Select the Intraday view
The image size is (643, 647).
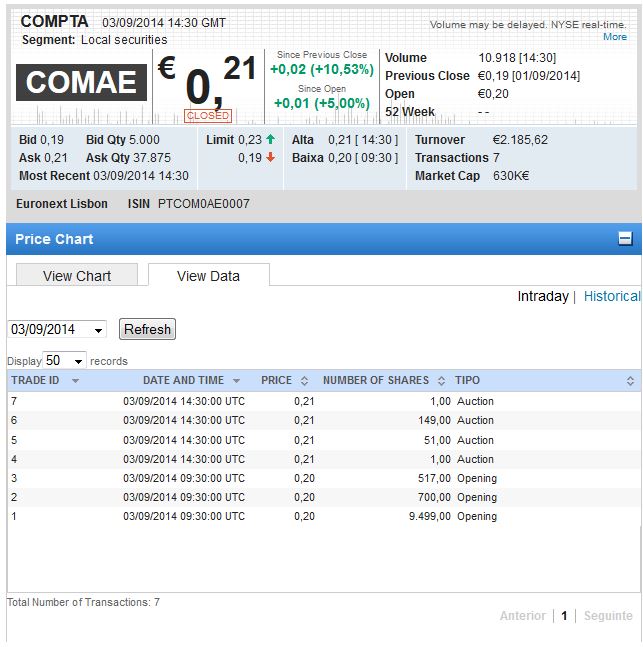tap(543, 296)
